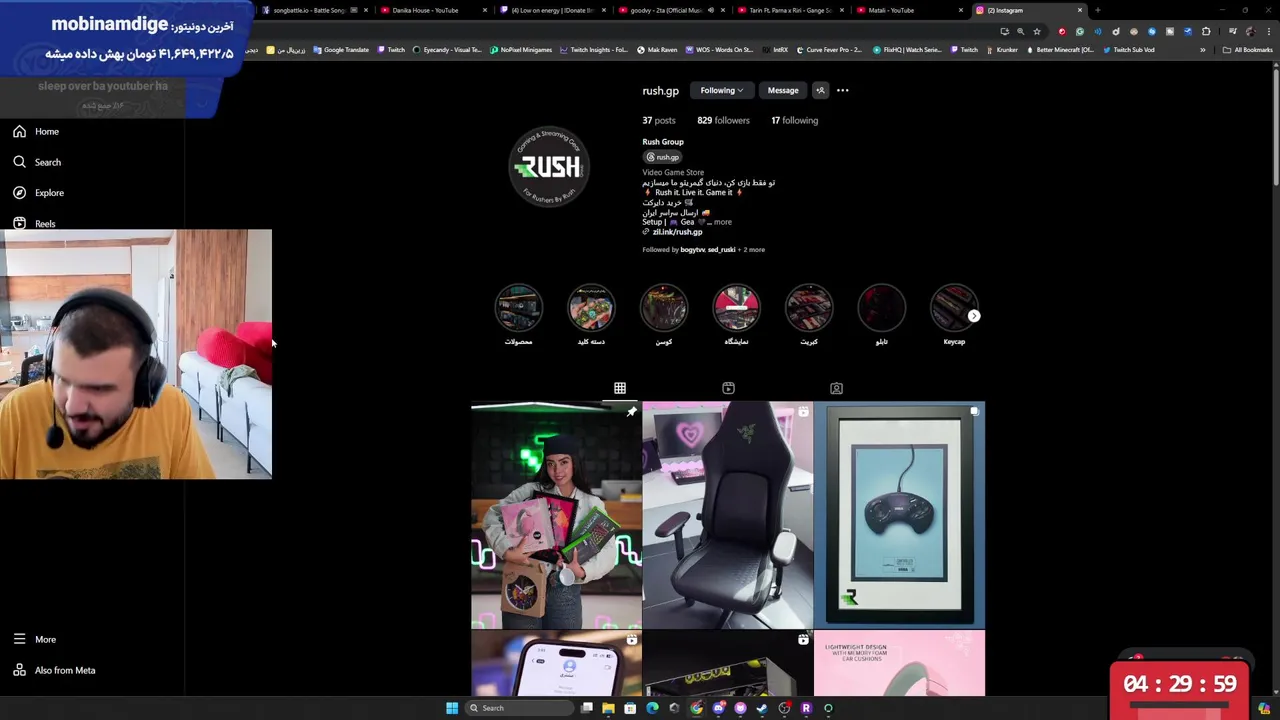Click the Message button
Screen dimensions: 1280x720
[x=783, y=90]
